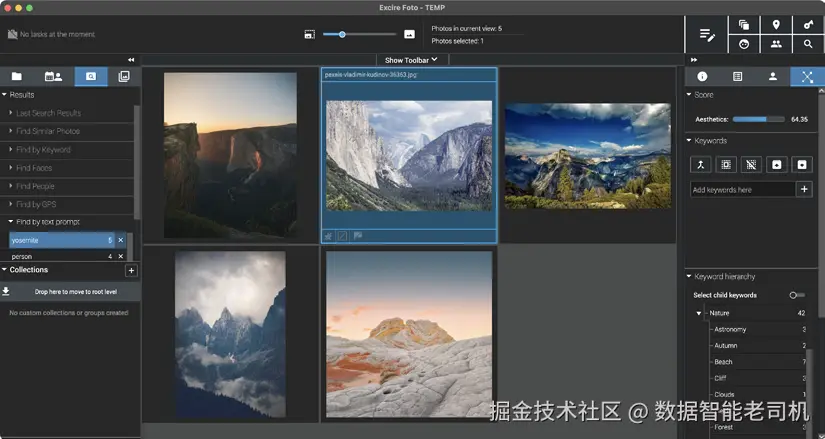The width and height of the screenshot is (825, 439).
Task: Remove the yosemite text prompt search
Action: 121,240
